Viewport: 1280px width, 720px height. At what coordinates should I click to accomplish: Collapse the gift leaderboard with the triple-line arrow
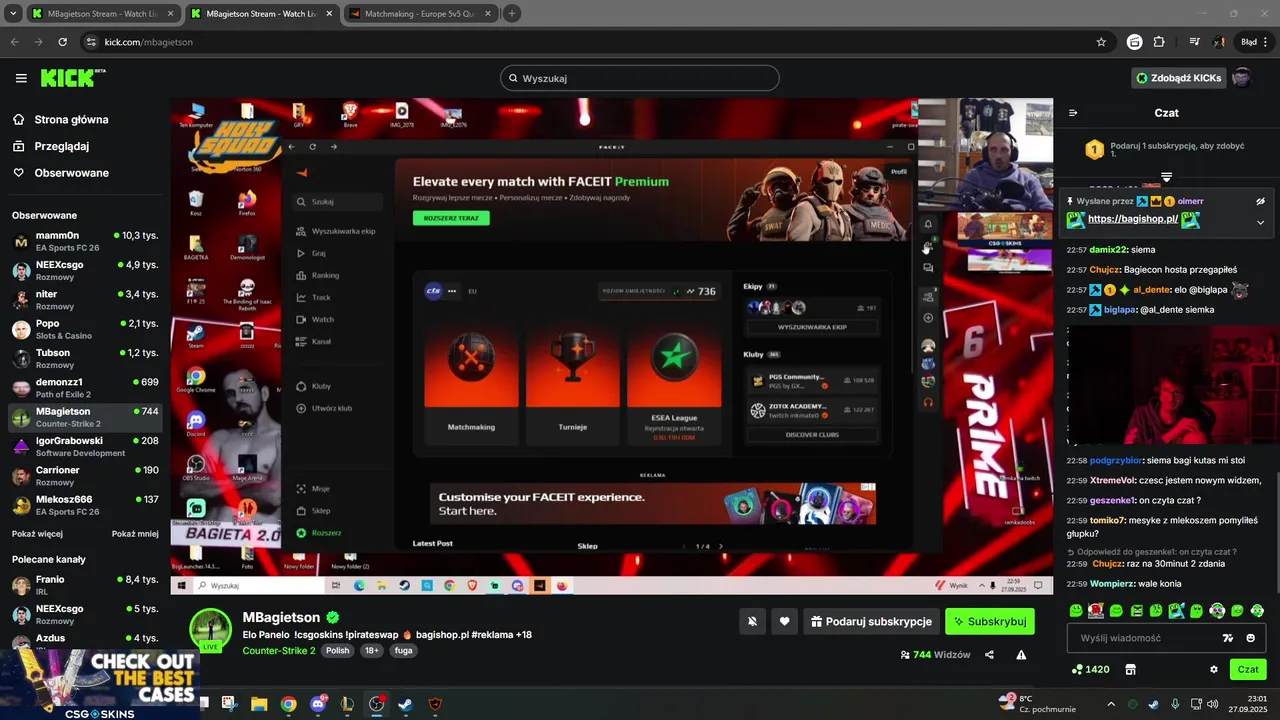click(1166, 177)
